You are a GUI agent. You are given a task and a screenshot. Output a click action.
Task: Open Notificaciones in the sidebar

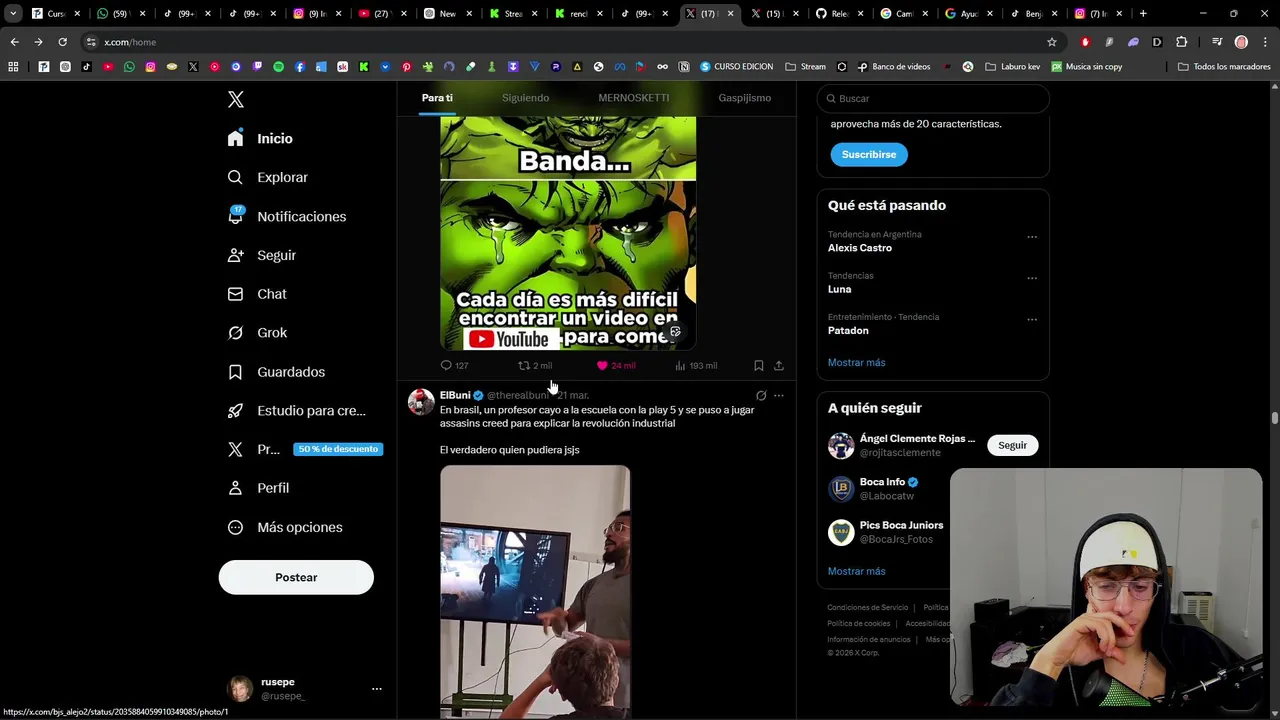[286, 216]
